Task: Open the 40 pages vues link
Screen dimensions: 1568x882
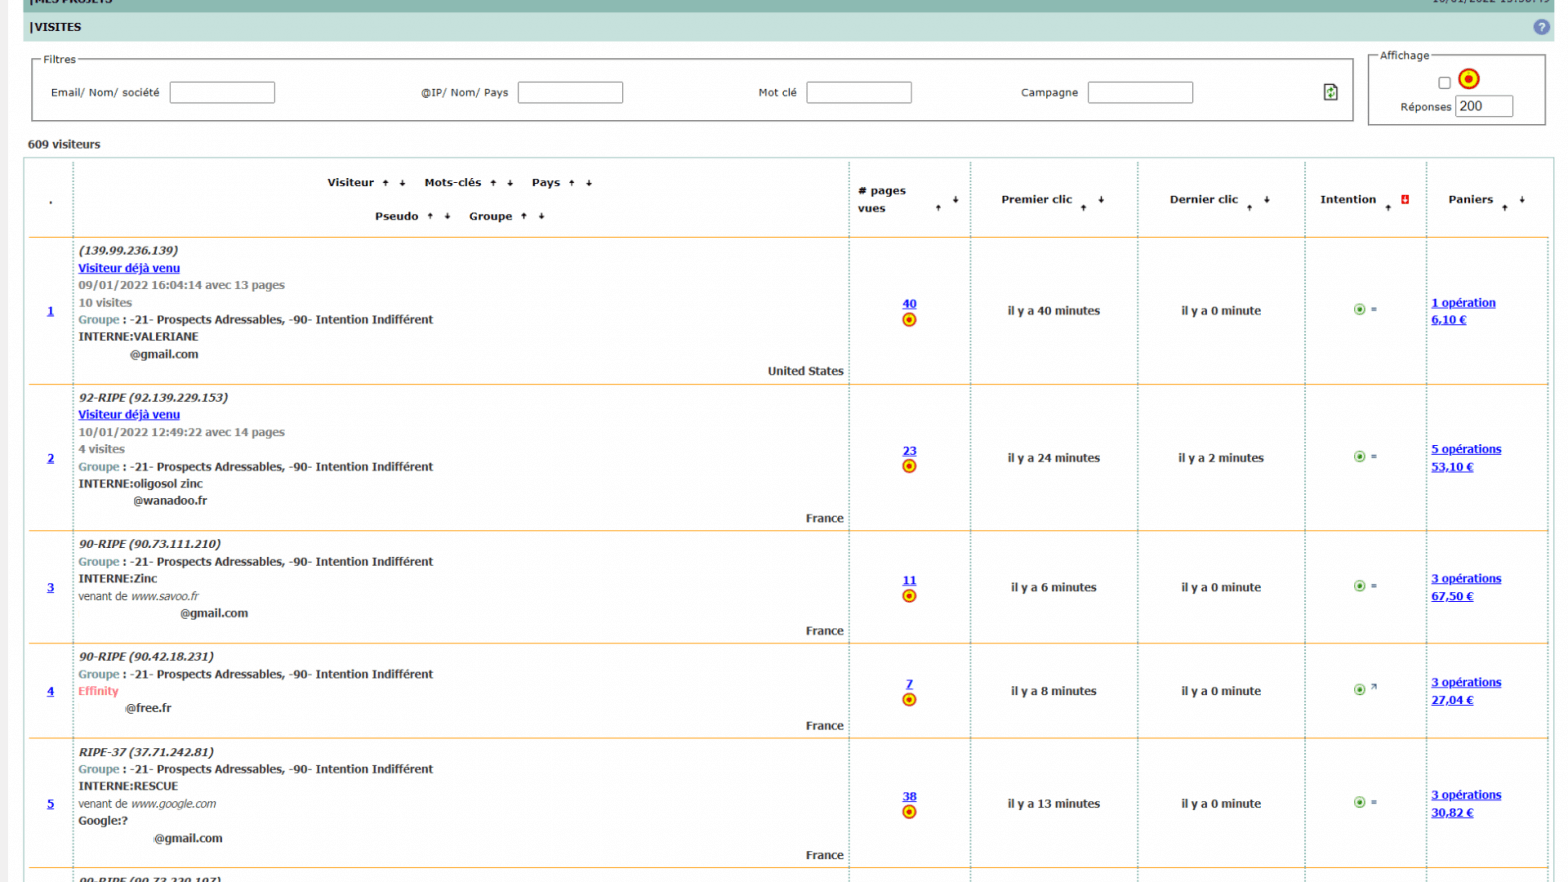Action: pyautogui.click(x=909, y=303)
